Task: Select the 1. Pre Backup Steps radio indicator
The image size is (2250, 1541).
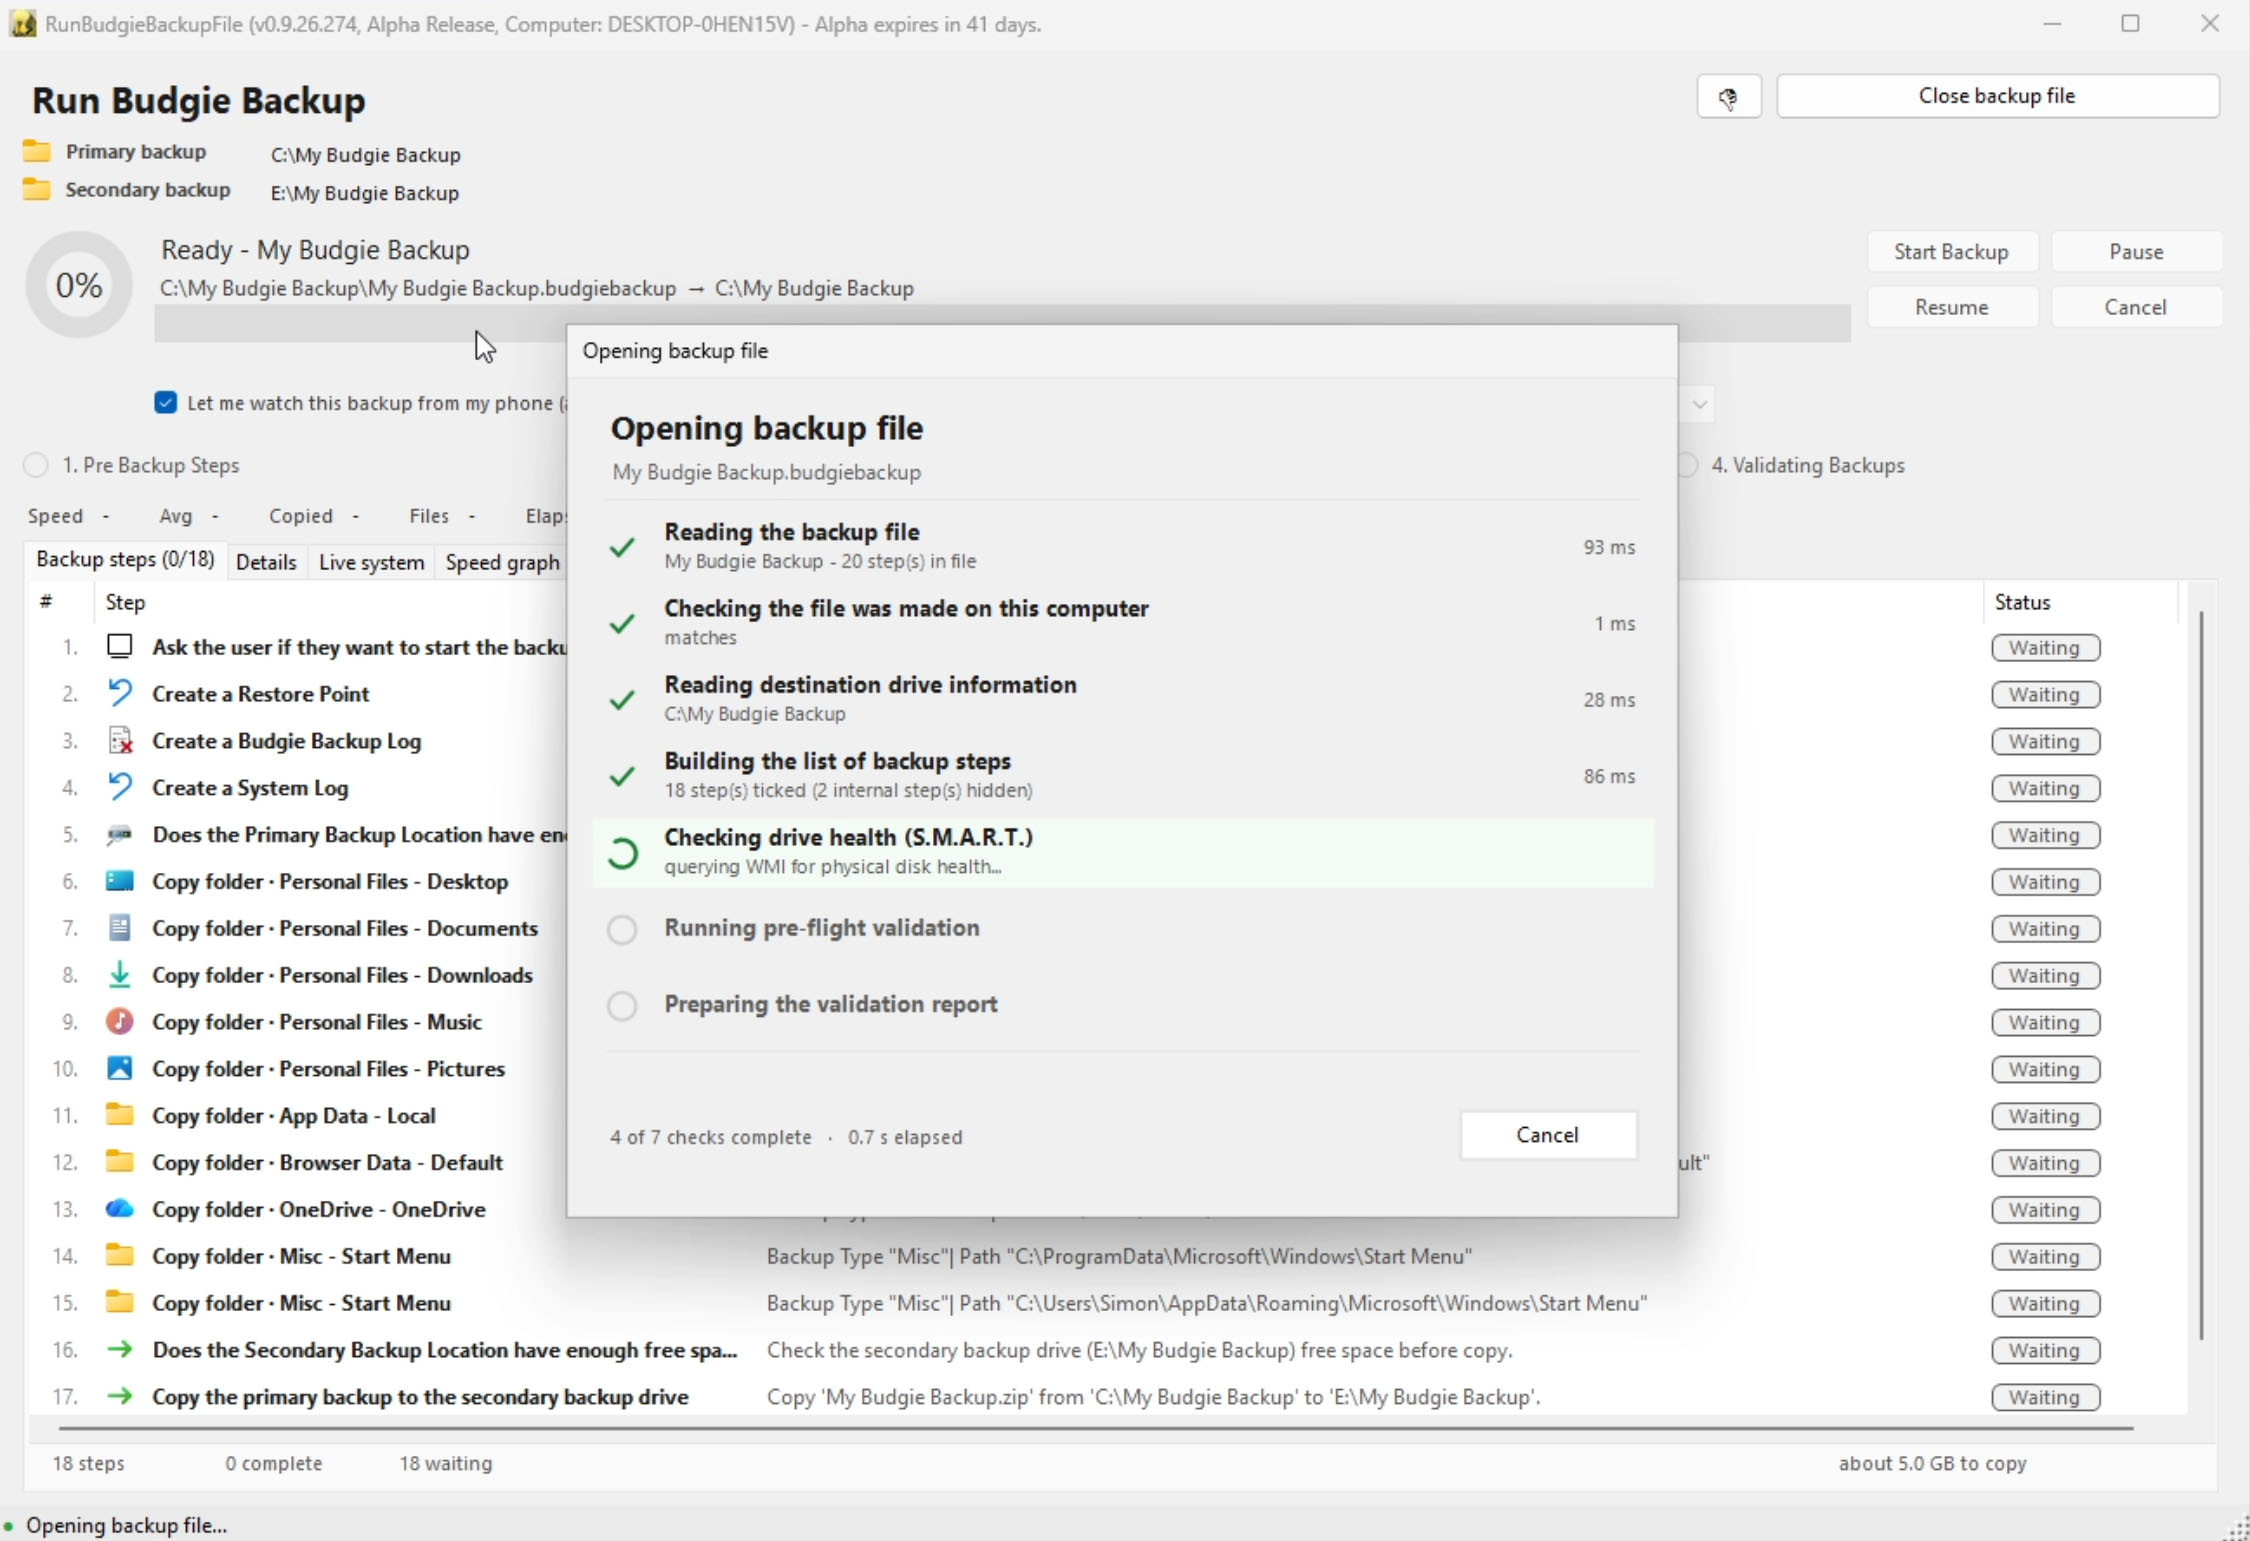Action: (x=36, y=465)
